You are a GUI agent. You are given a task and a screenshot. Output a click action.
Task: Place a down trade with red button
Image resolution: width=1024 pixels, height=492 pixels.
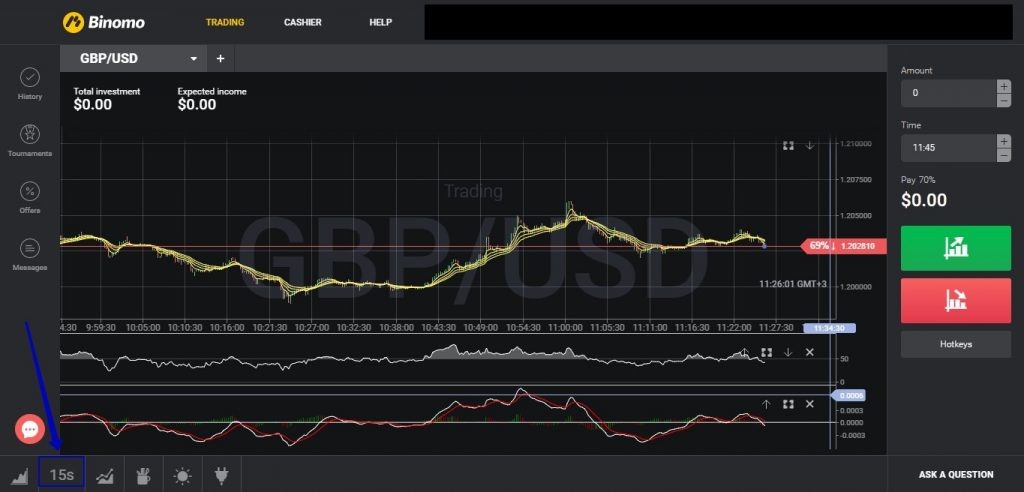955,301
